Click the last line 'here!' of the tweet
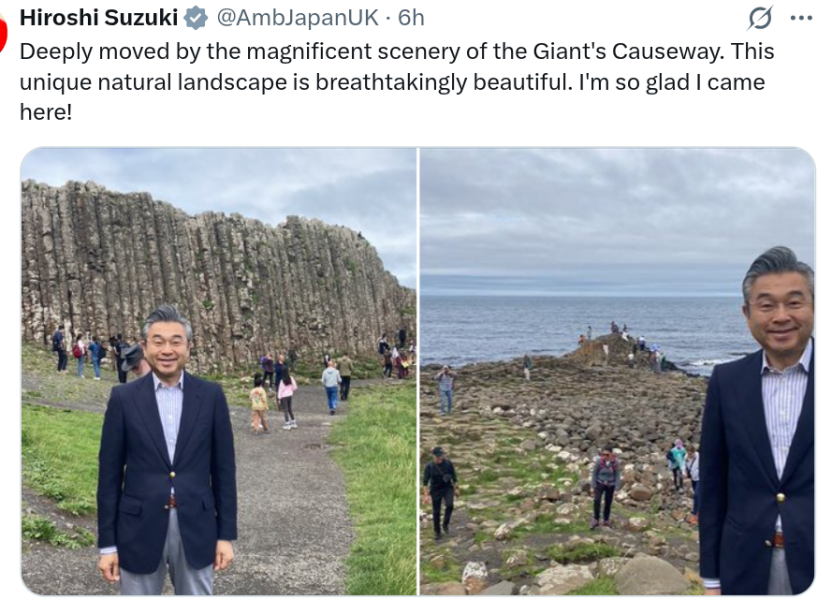The width and height of the screenshot is (832, 600). pos(46,112)
